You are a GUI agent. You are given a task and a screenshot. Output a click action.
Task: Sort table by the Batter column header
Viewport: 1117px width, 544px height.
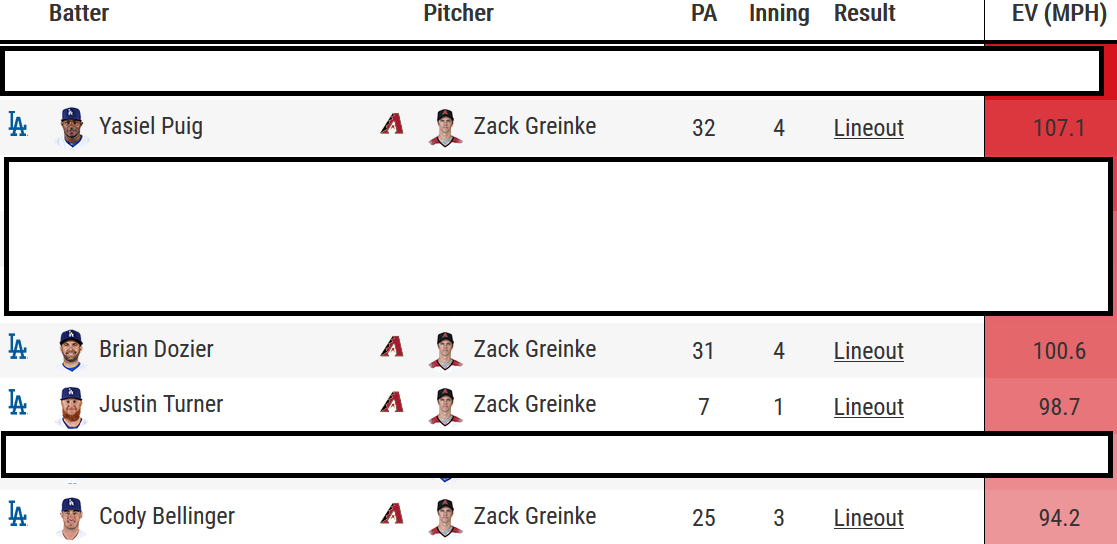(x=79, y=14)
